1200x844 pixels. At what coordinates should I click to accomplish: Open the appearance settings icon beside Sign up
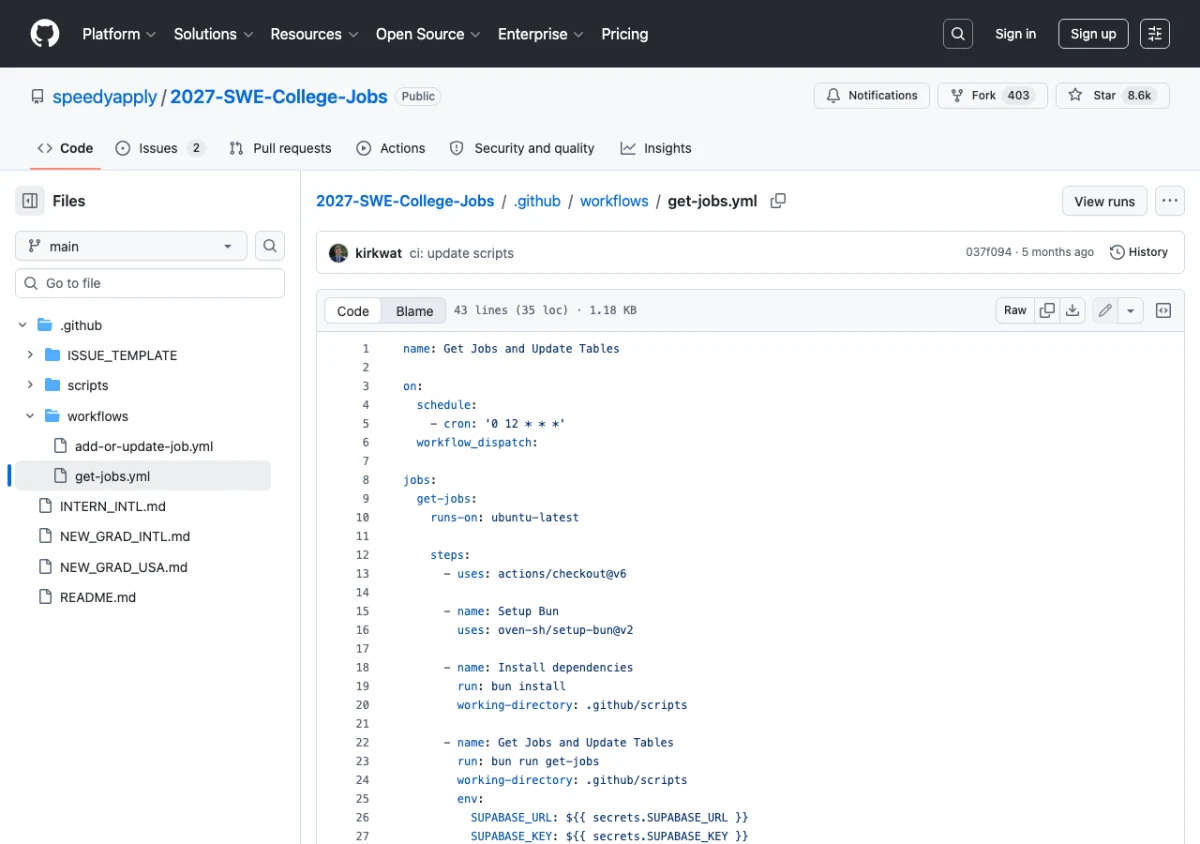click(1155, 34)
